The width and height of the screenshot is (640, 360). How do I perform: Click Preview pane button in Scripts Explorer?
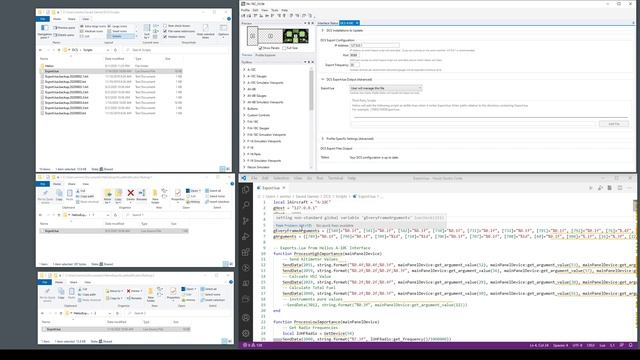[65, 28]
